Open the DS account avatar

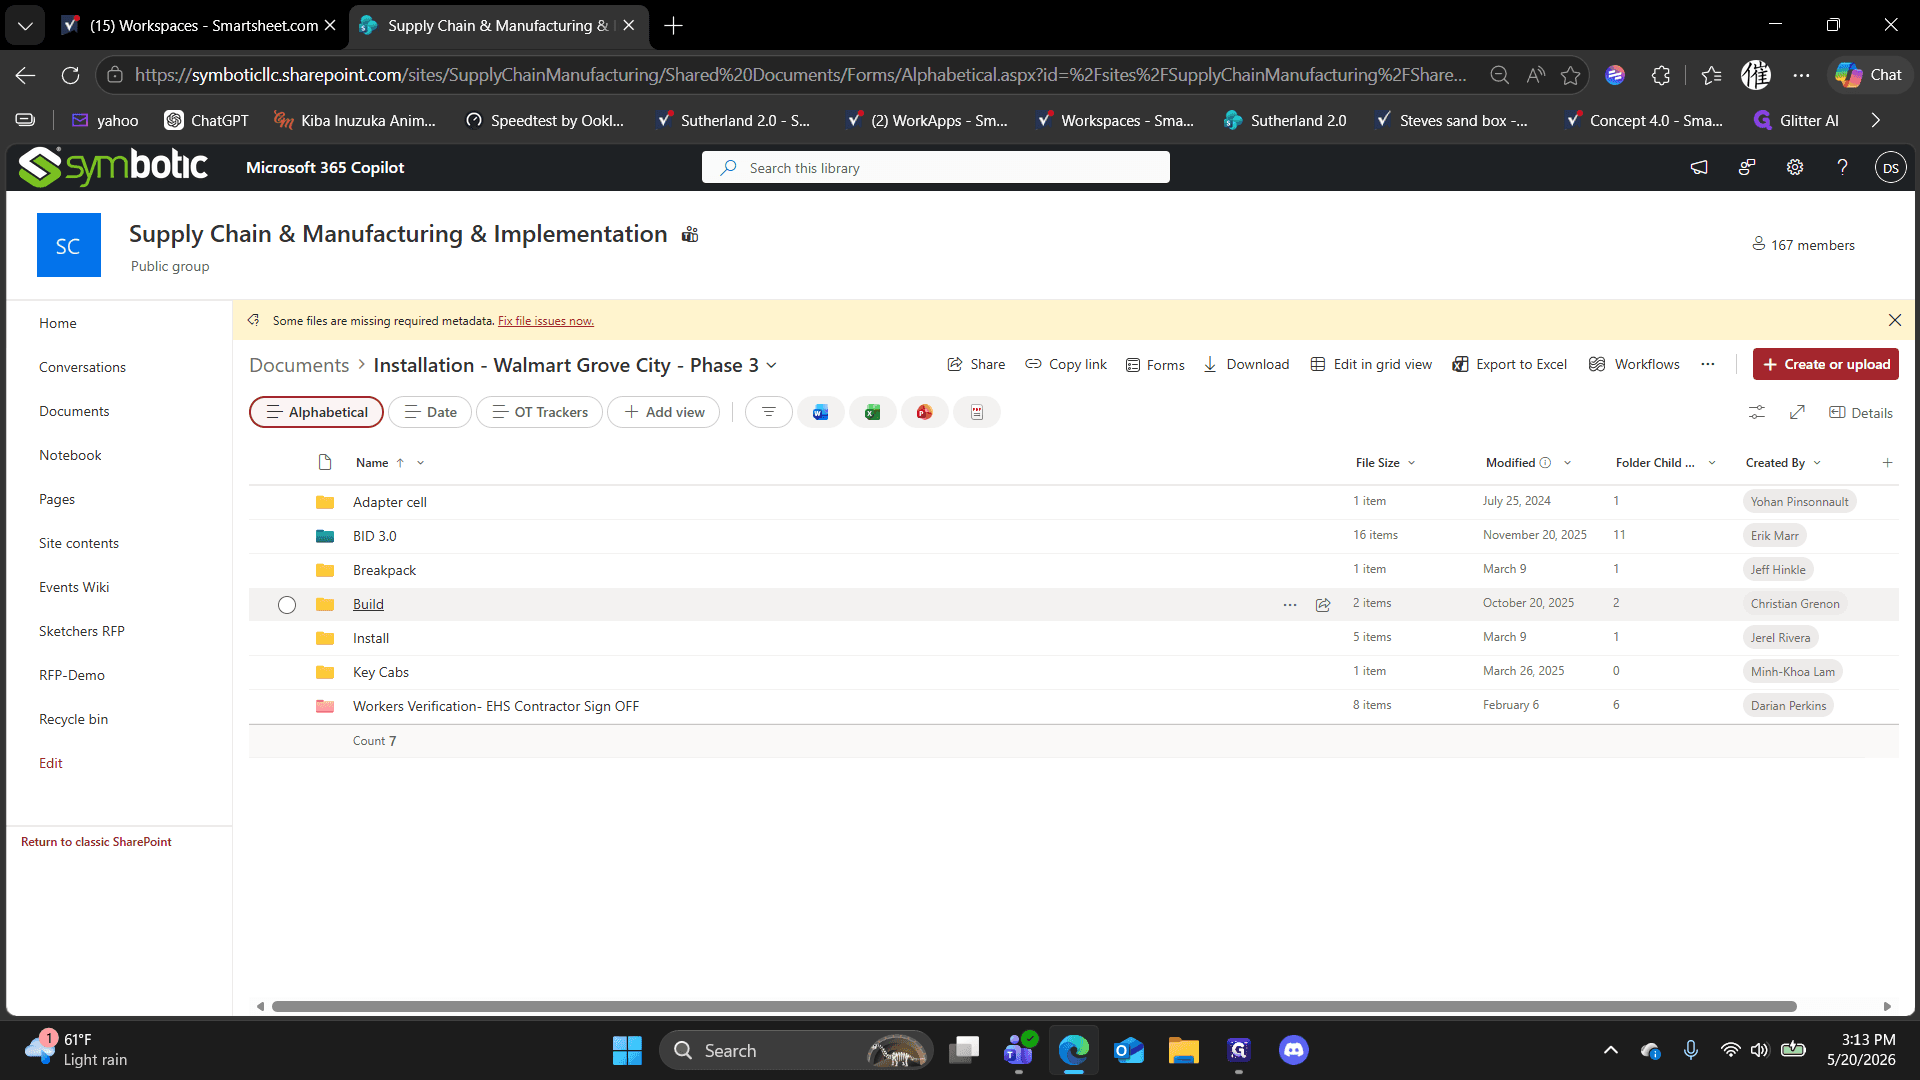point(1890,167)
